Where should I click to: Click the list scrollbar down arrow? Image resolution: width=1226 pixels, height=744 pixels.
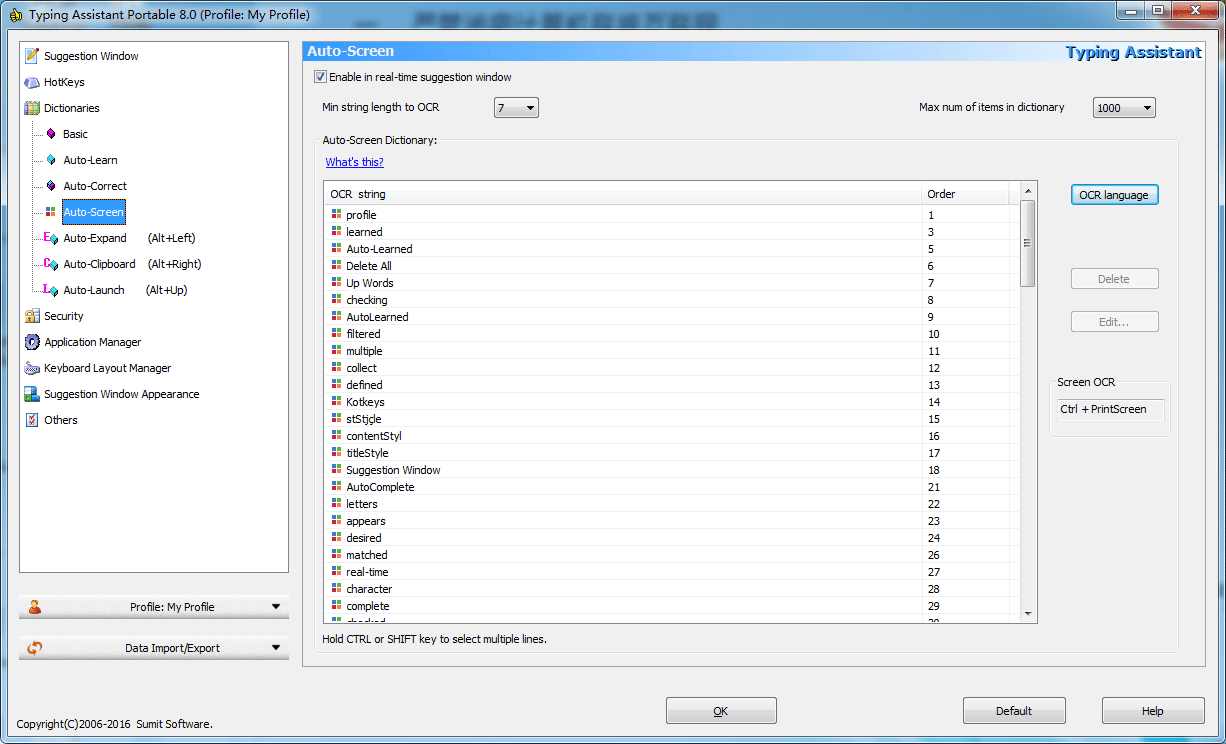(x=1028, y=614)
